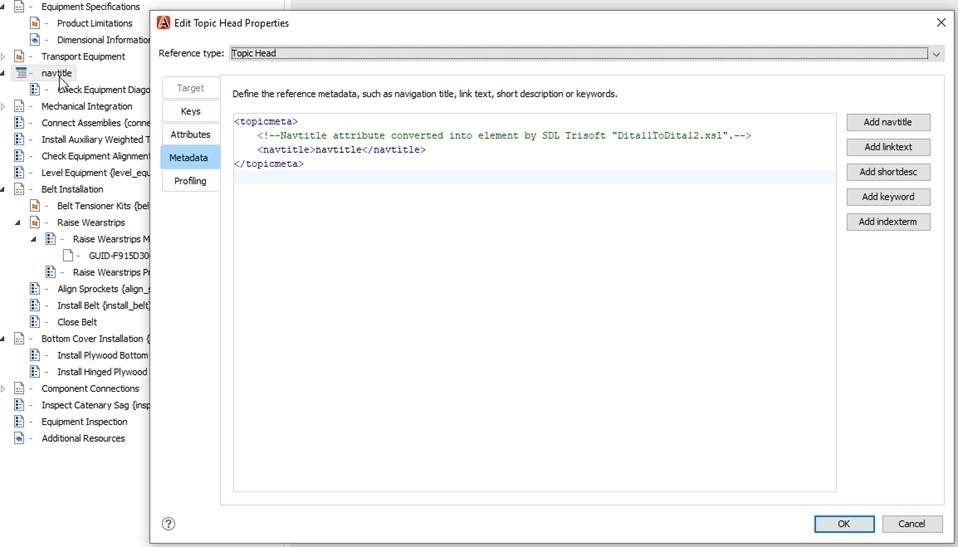Collapse the Bottom Cover Installation node
Screen dimensions: 958x547
[2, 339]
